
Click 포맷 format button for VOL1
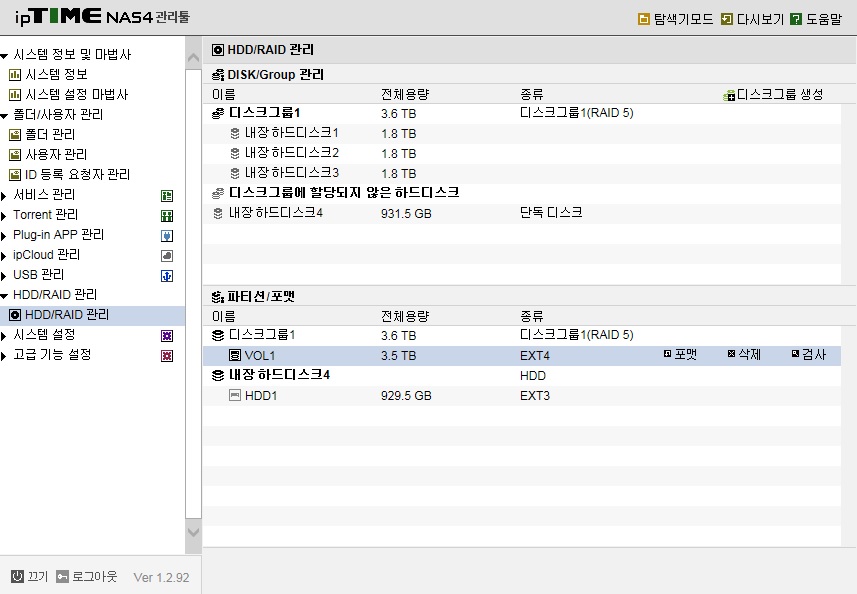pyautogui.click(x=680, y=355)
